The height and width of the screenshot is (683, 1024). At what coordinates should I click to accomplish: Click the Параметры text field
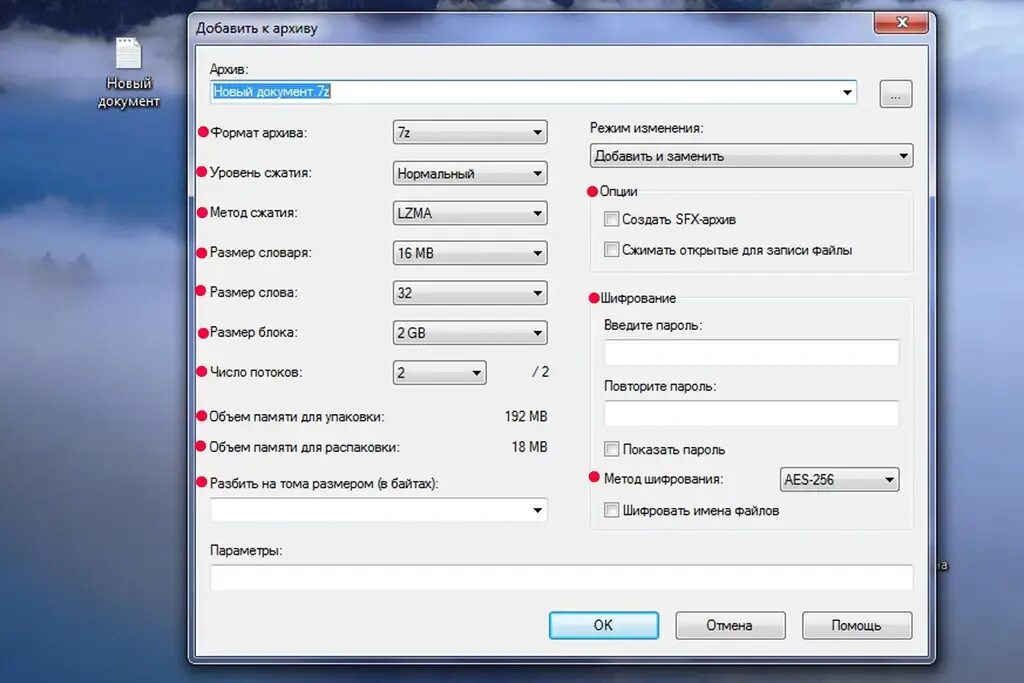click(561, 578)
